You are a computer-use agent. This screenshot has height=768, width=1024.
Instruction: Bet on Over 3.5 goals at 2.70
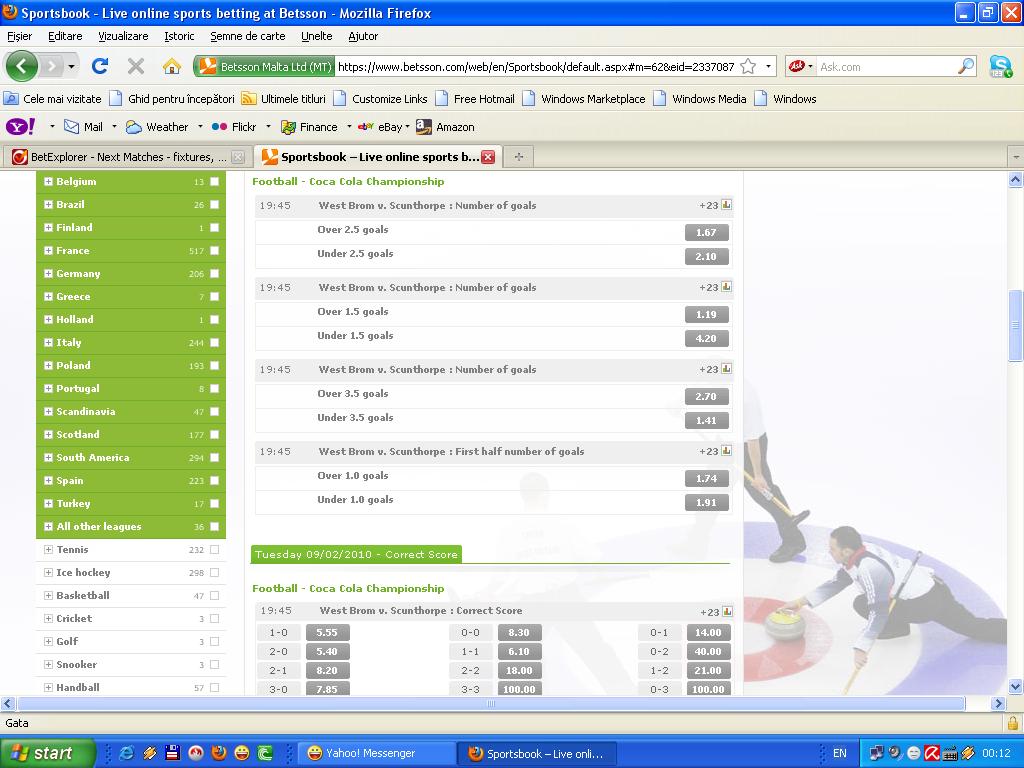click(707, 396)
